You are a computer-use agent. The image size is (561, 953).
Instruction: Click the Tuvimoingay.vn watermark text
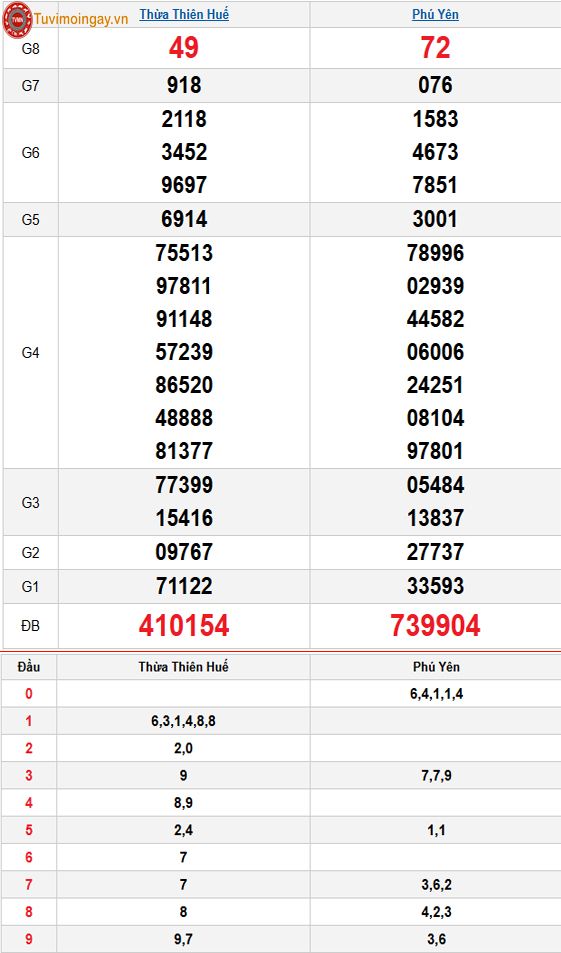(x=81, y=19)
